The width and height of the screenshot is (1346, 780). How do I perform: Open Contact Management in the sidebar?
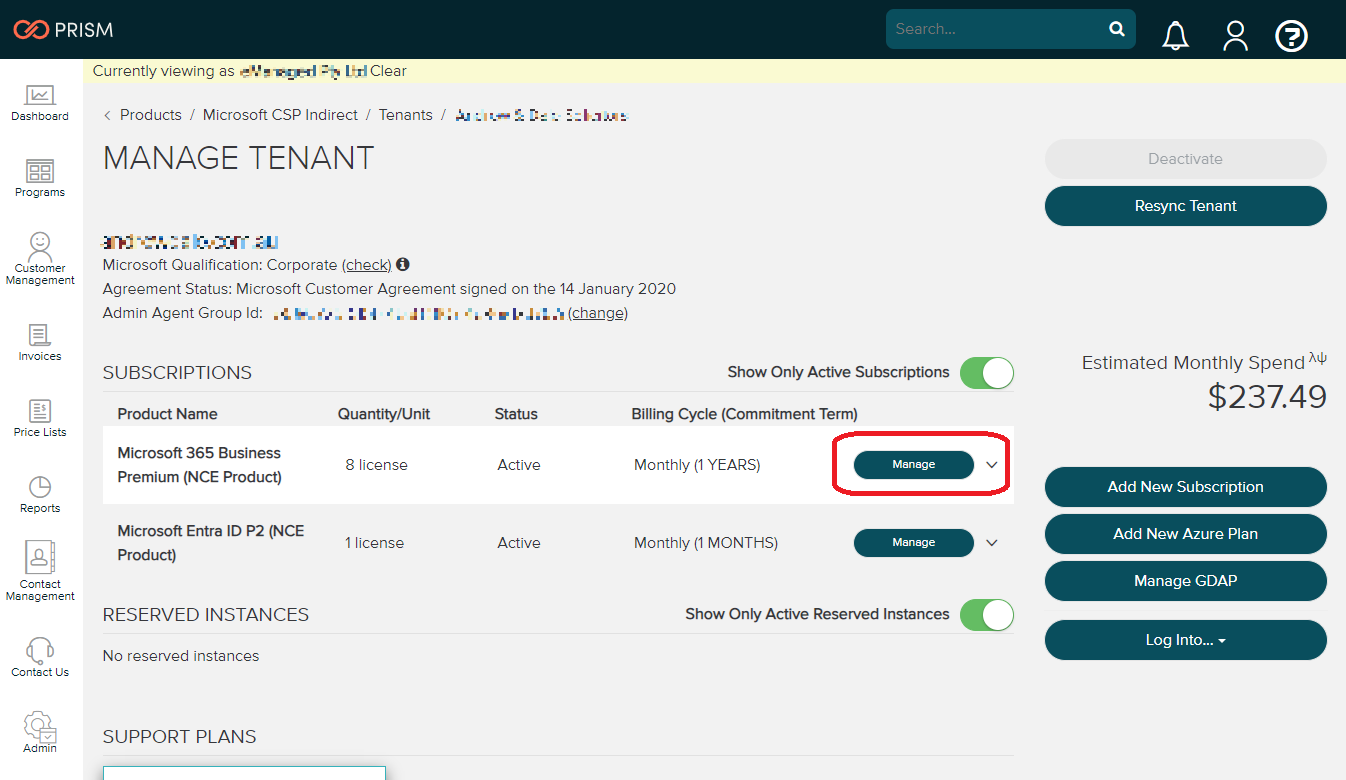(x=40, y=572)
